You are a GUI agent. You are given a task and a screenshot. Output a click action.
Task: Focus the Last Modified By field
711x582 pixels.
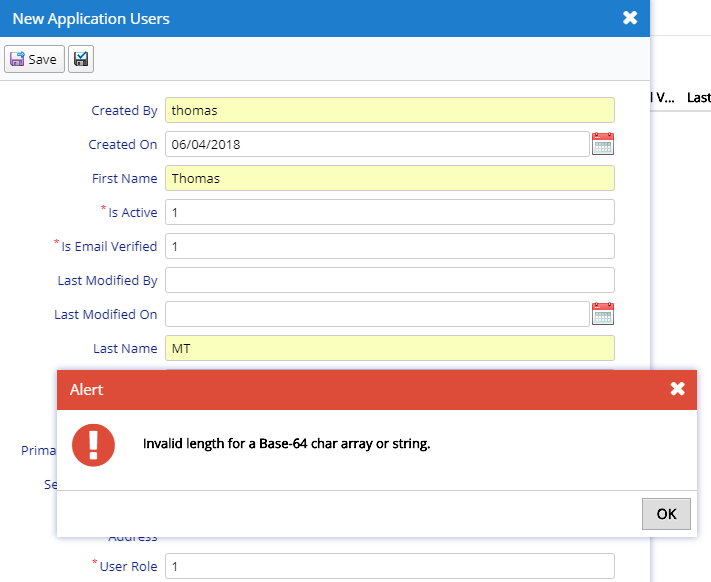[x=390, y=280]
